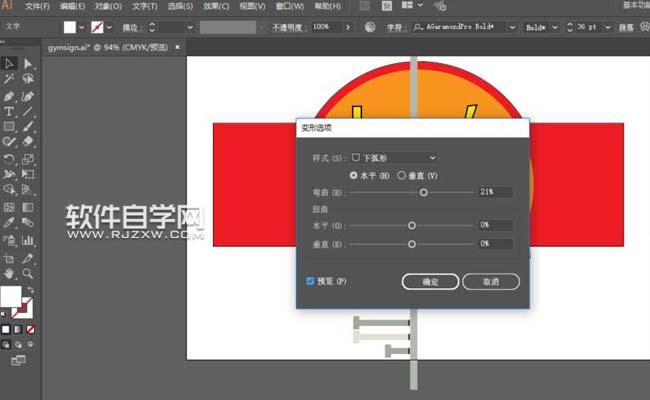This screenshot has height=400, width=650.
Task: Select the 垂直 (Vertical) radio button
Action: pyautogui.click(x=402, y=174)
